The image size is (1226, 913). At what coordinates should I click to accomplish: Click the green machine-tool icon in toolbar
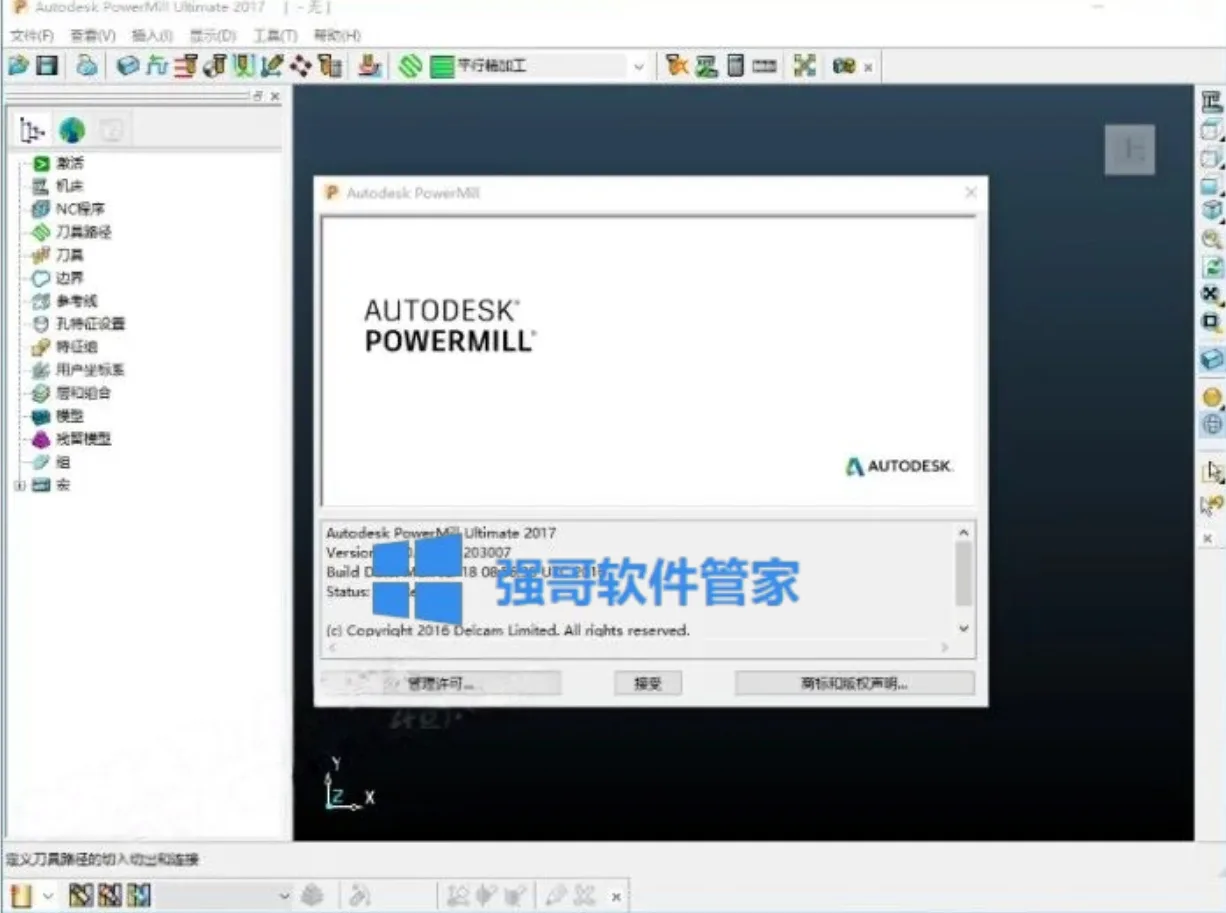tap(707, 66)
